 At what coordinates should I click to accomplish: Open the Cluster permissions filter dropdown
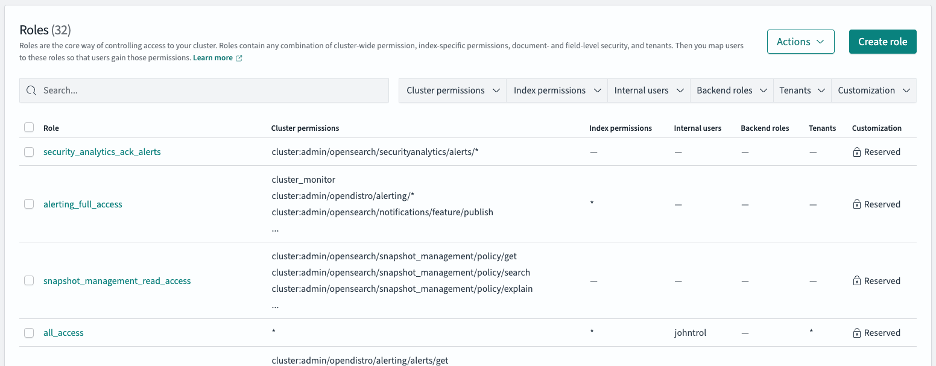coord(452,91)
